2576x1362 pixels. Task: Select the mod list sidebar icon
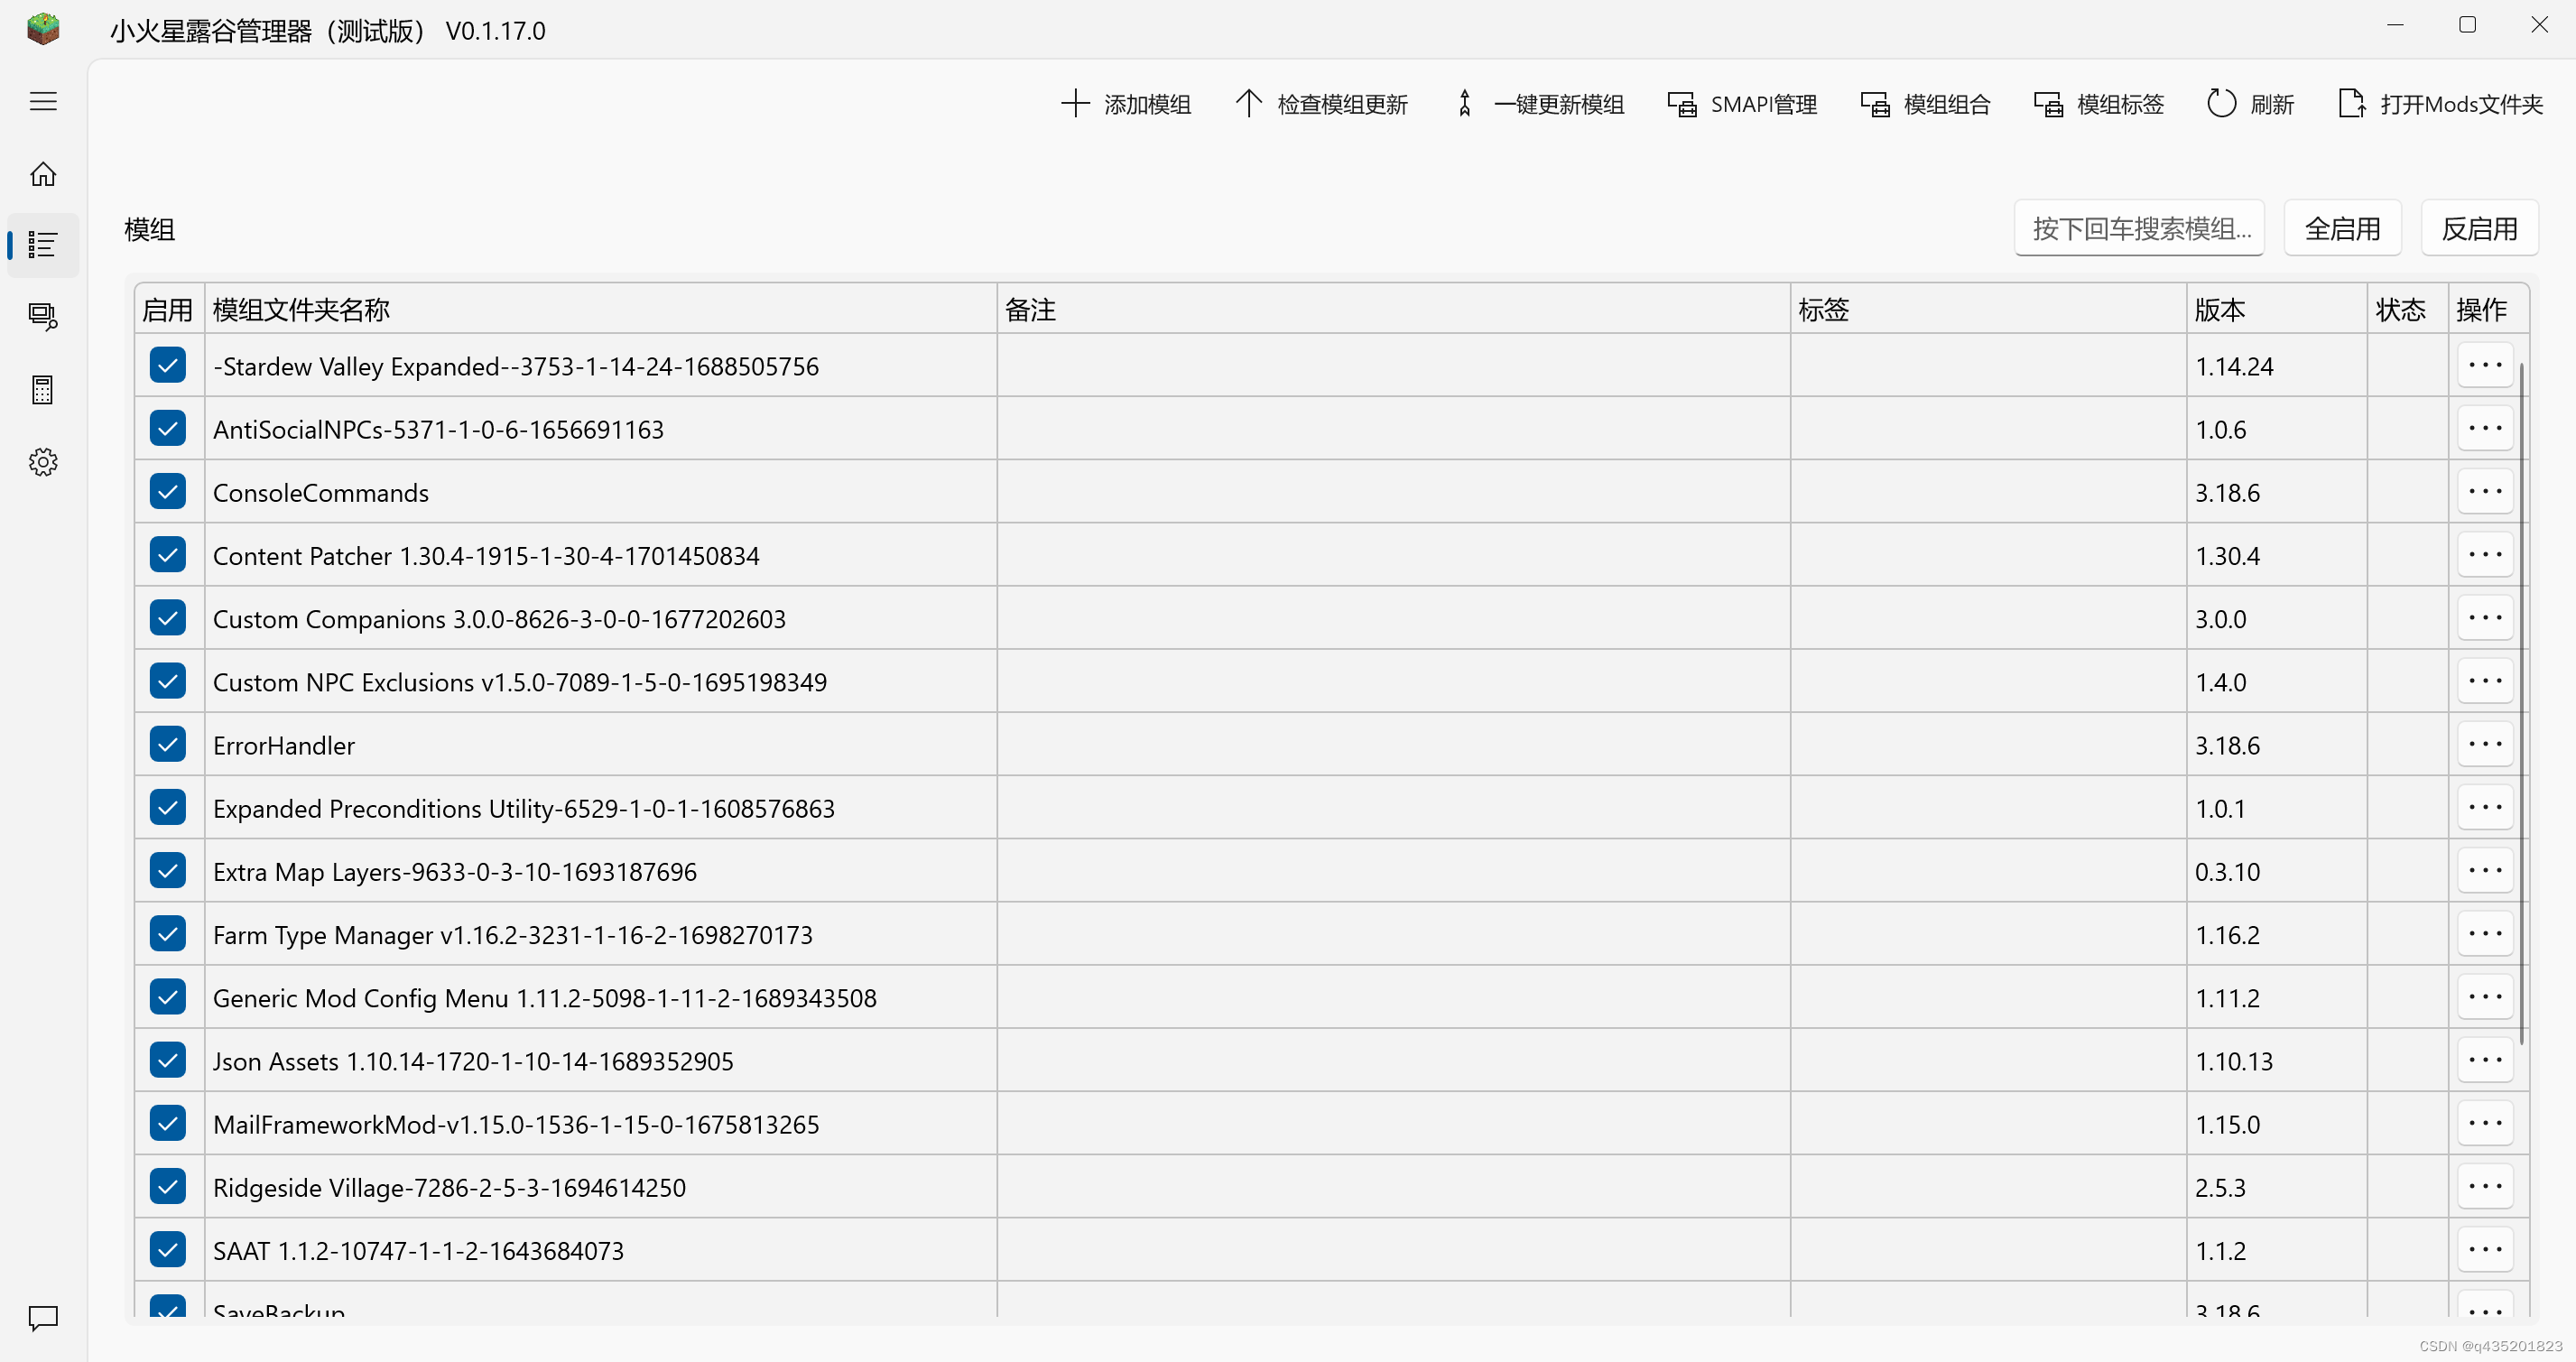43,245
